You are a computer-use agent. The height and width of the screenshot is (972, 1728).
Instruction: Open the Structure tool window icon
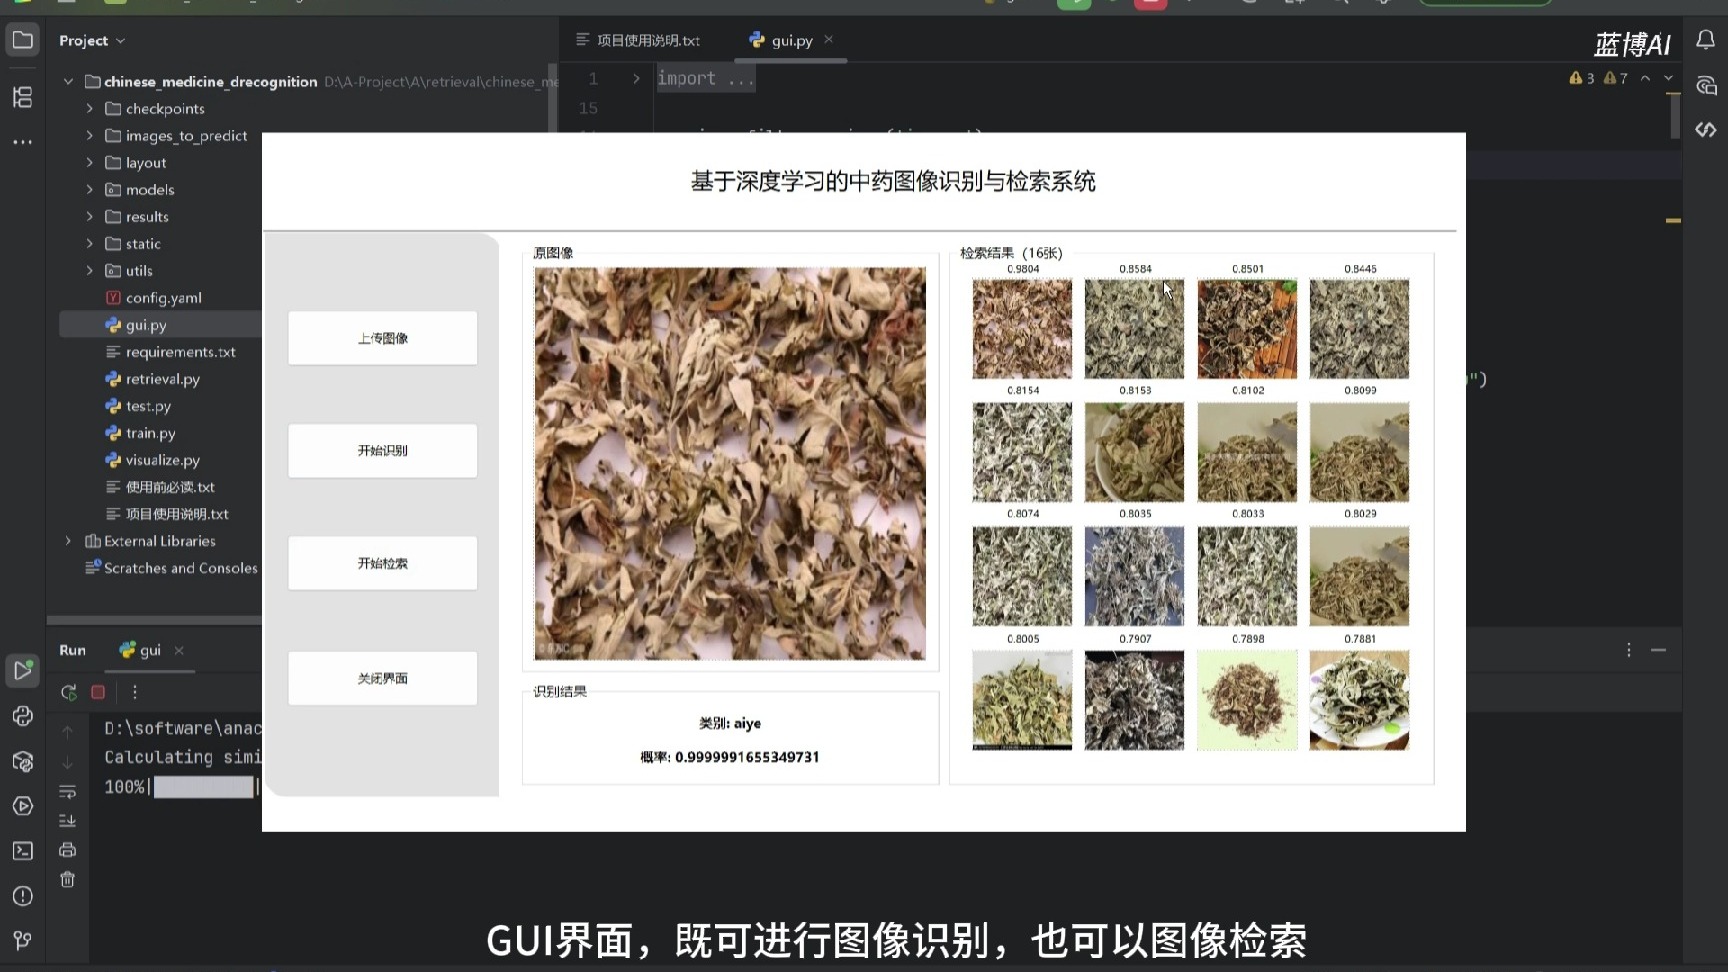click(22, 97)
